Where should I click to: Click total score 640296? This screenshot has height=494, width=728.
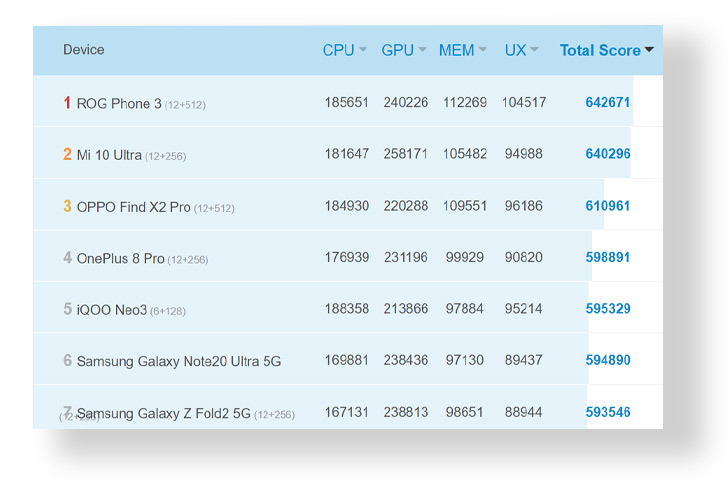(x=608, y=154)
